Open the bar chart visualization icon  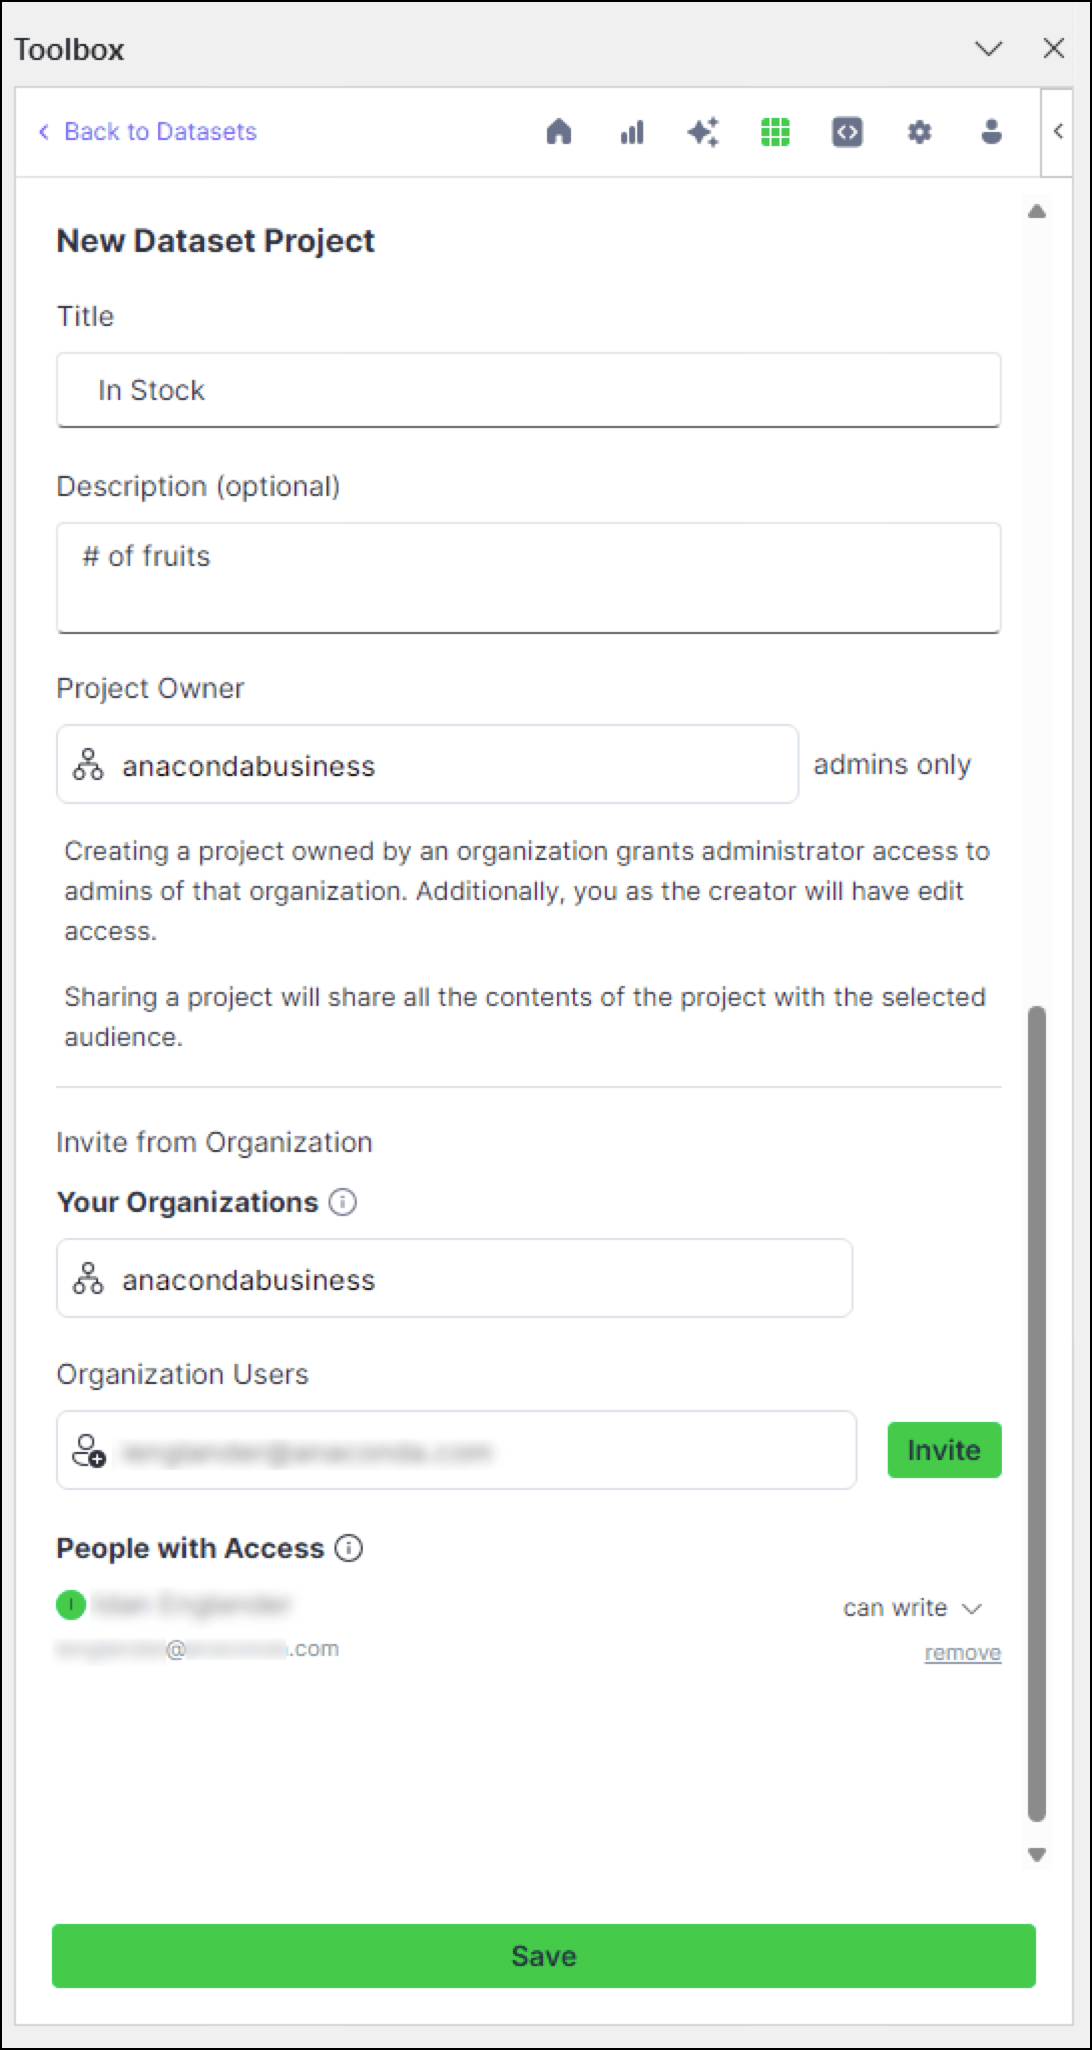632,132
